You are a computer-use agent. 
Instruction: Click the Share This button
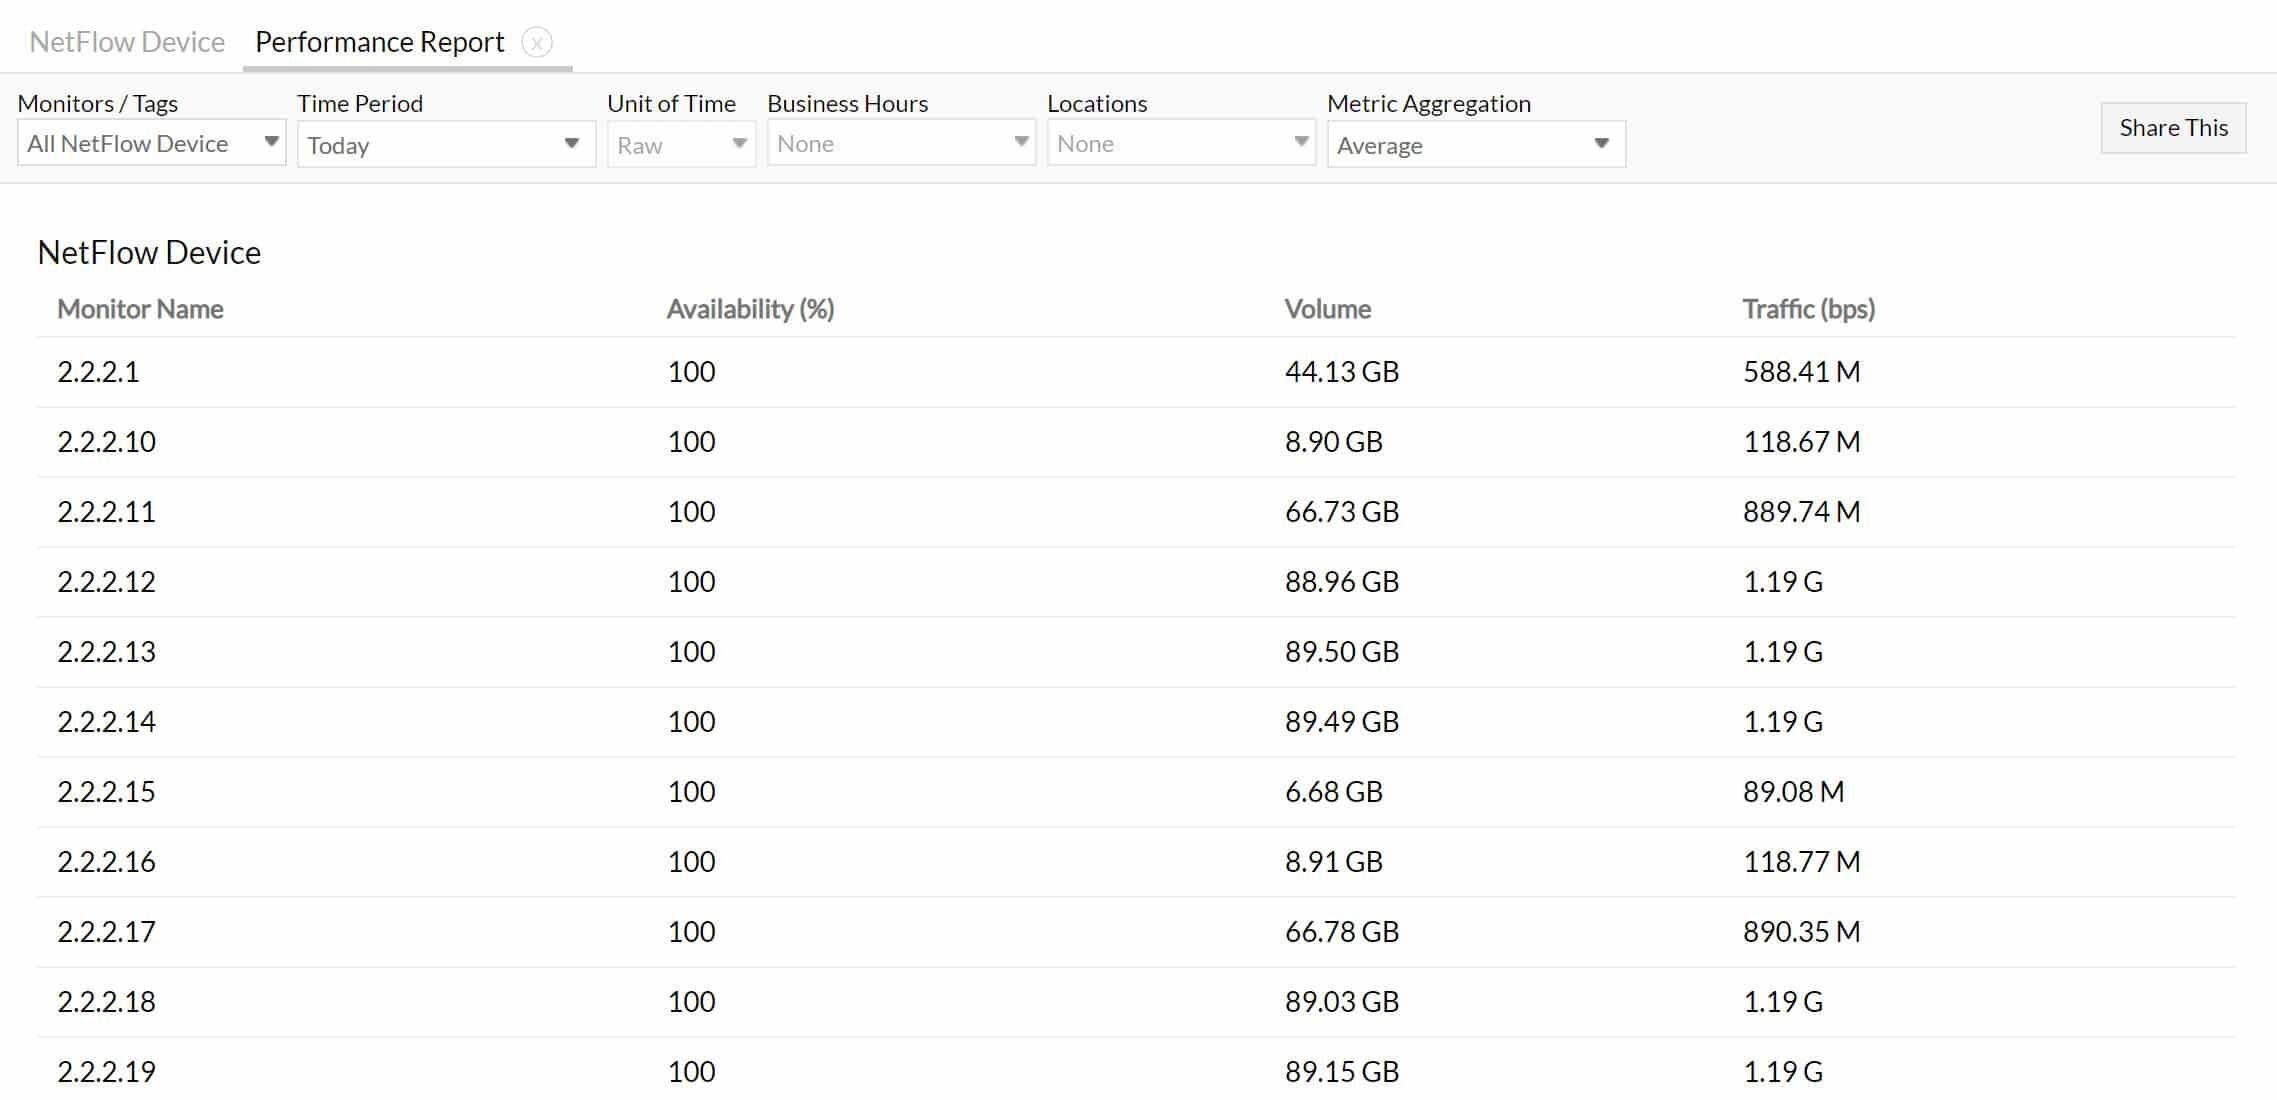(x=2173, y=128)
